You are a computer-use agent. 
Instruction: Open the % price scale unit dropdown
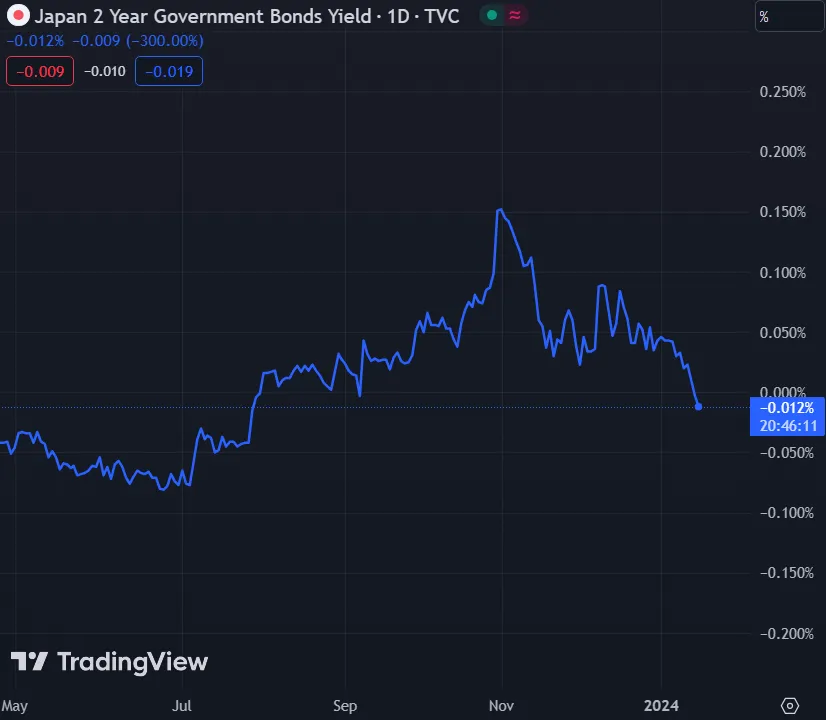[x=788, y=16]
